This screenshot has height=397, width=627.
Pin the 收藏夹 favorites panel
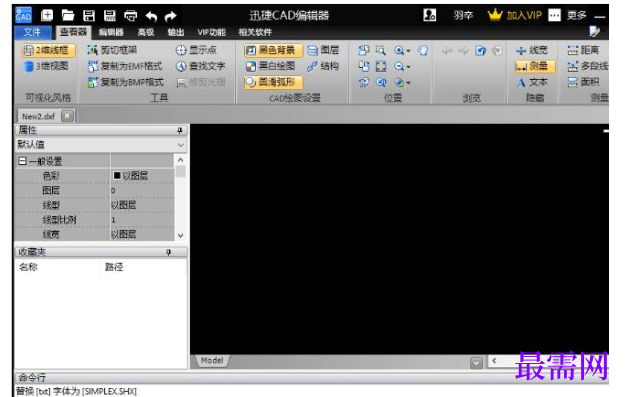[x=169, y=252]
